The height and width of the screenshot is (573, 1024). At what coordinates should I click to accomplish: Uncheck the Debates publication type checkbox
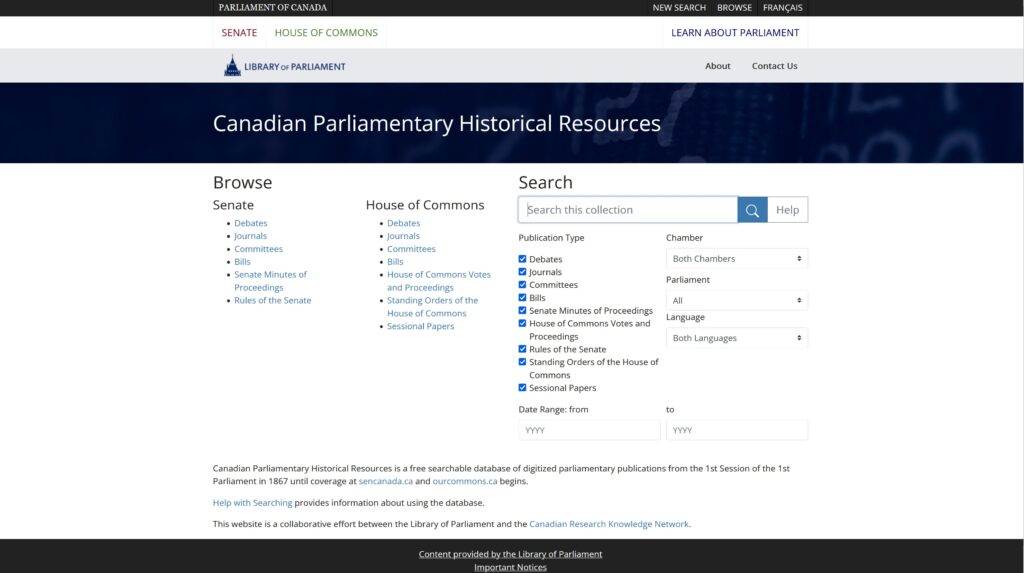coord(522,259)
